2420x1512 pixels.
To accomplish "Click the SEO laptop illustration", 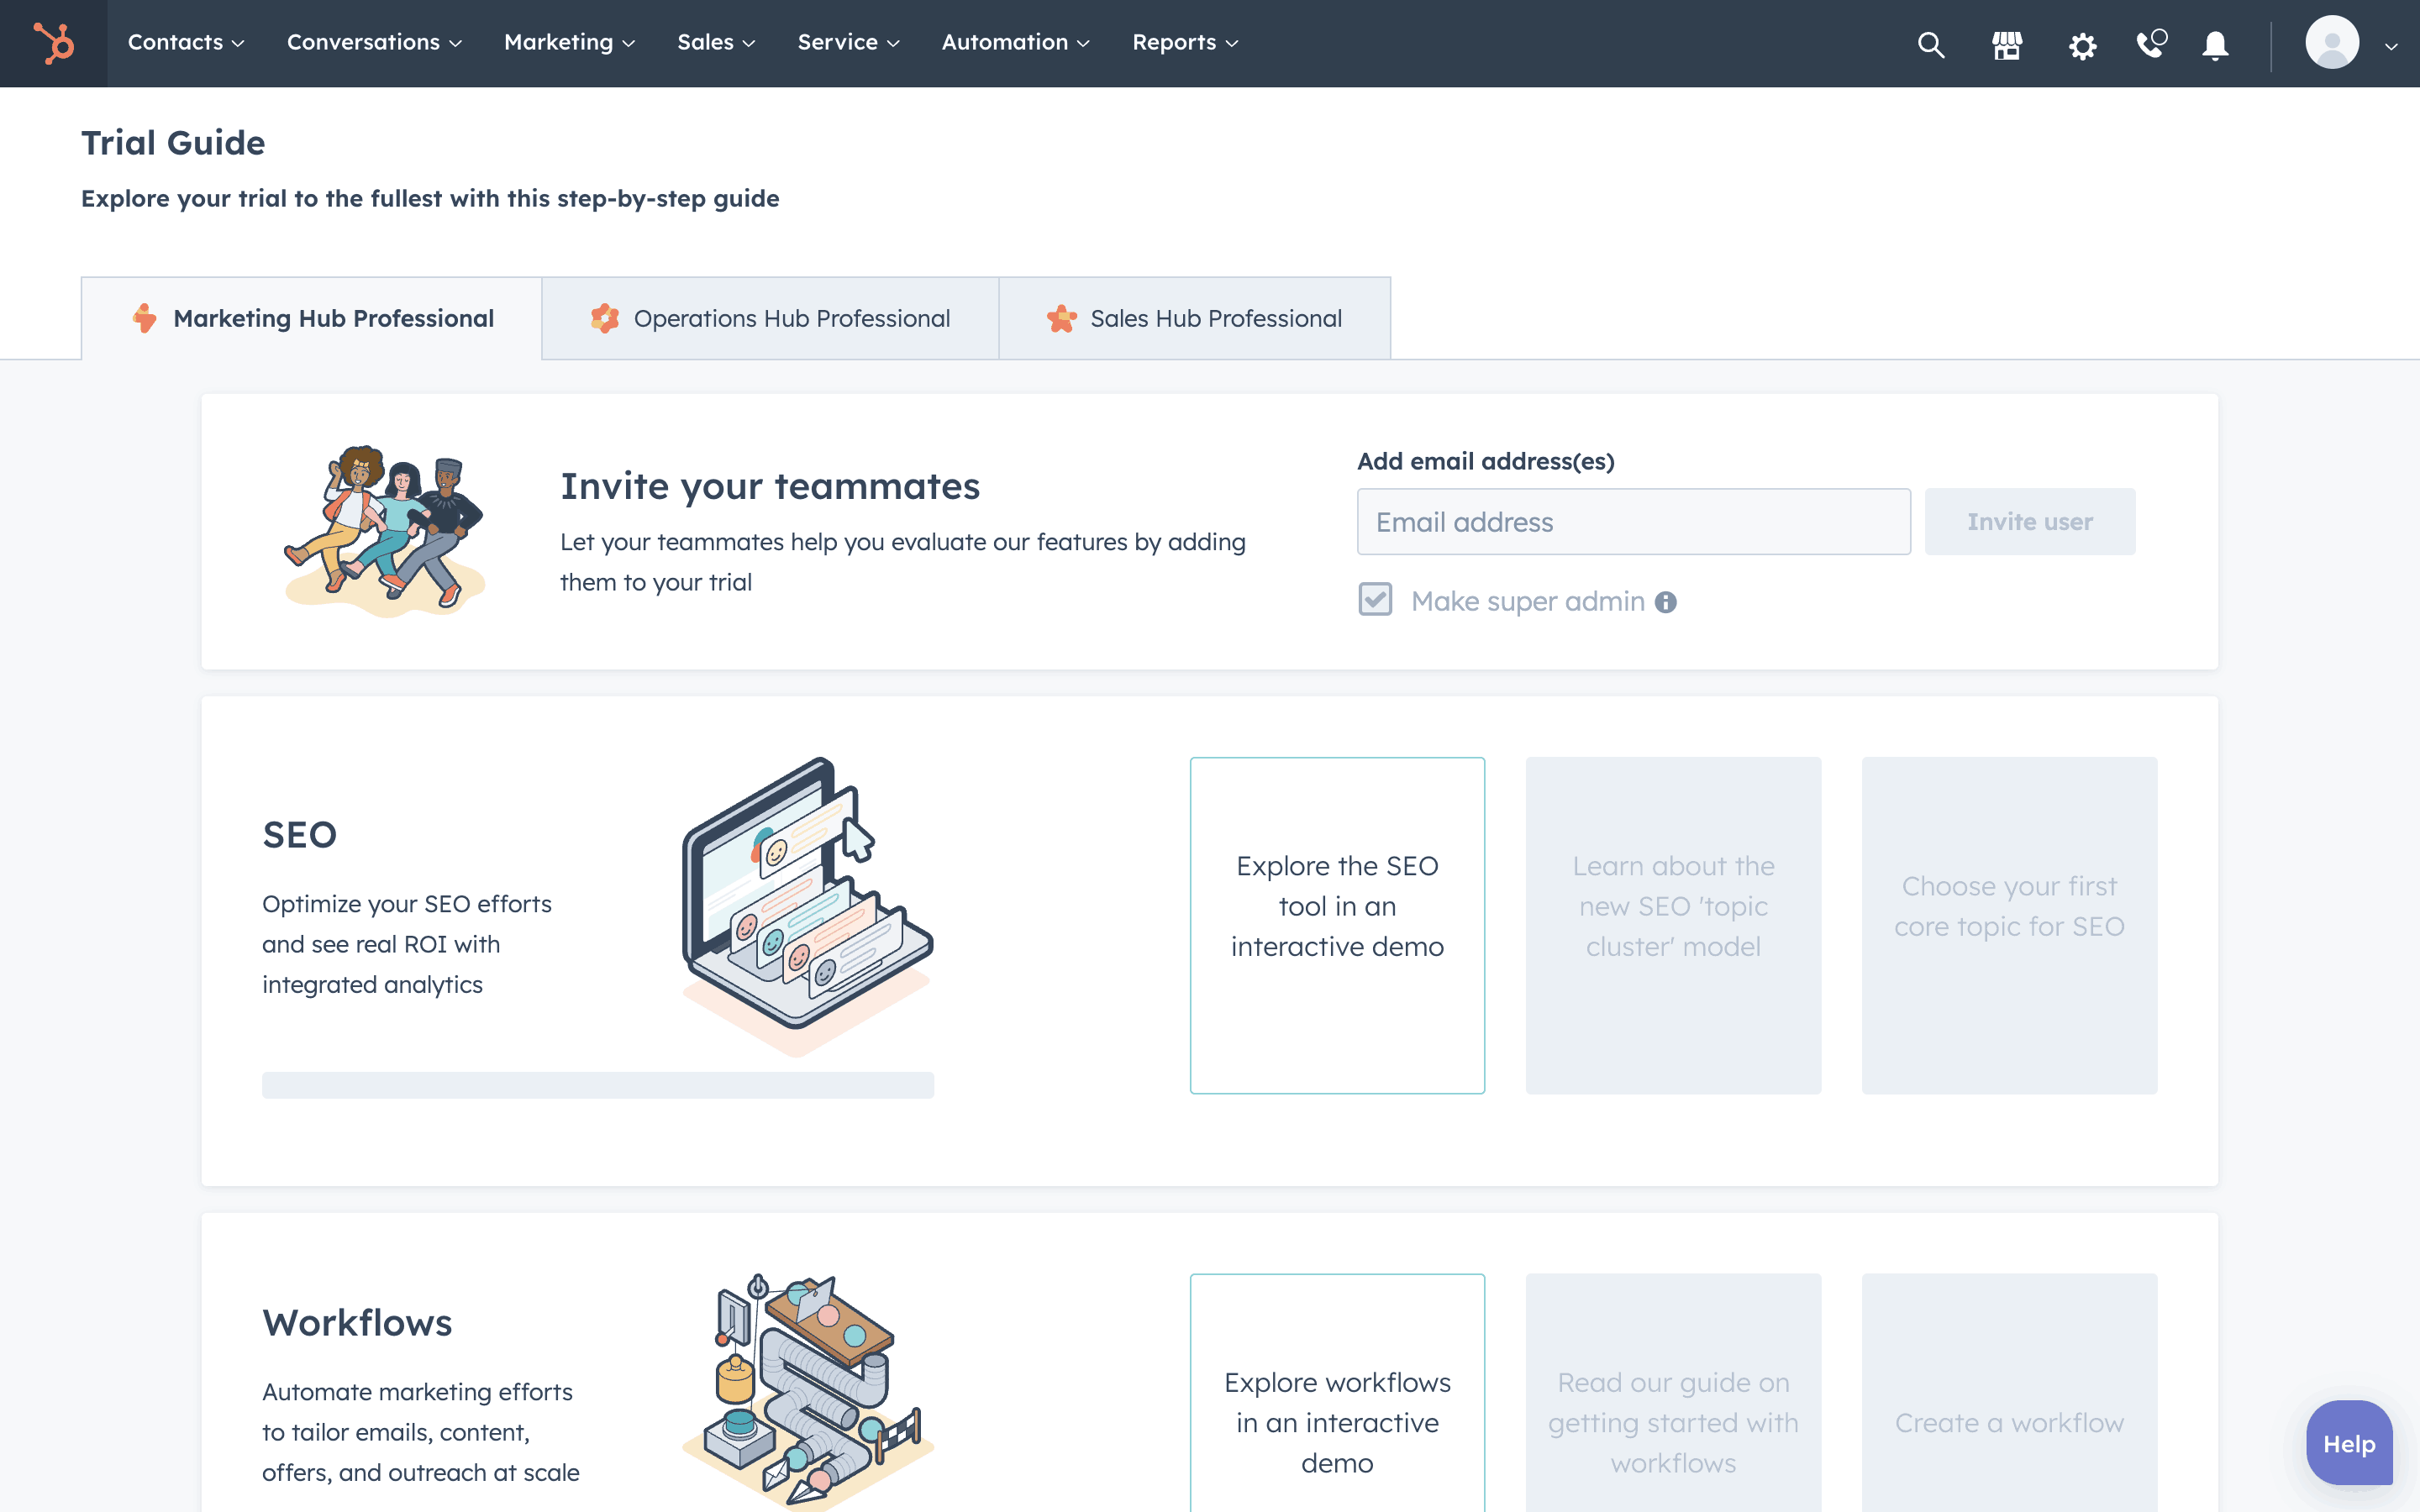I will 808,907.
